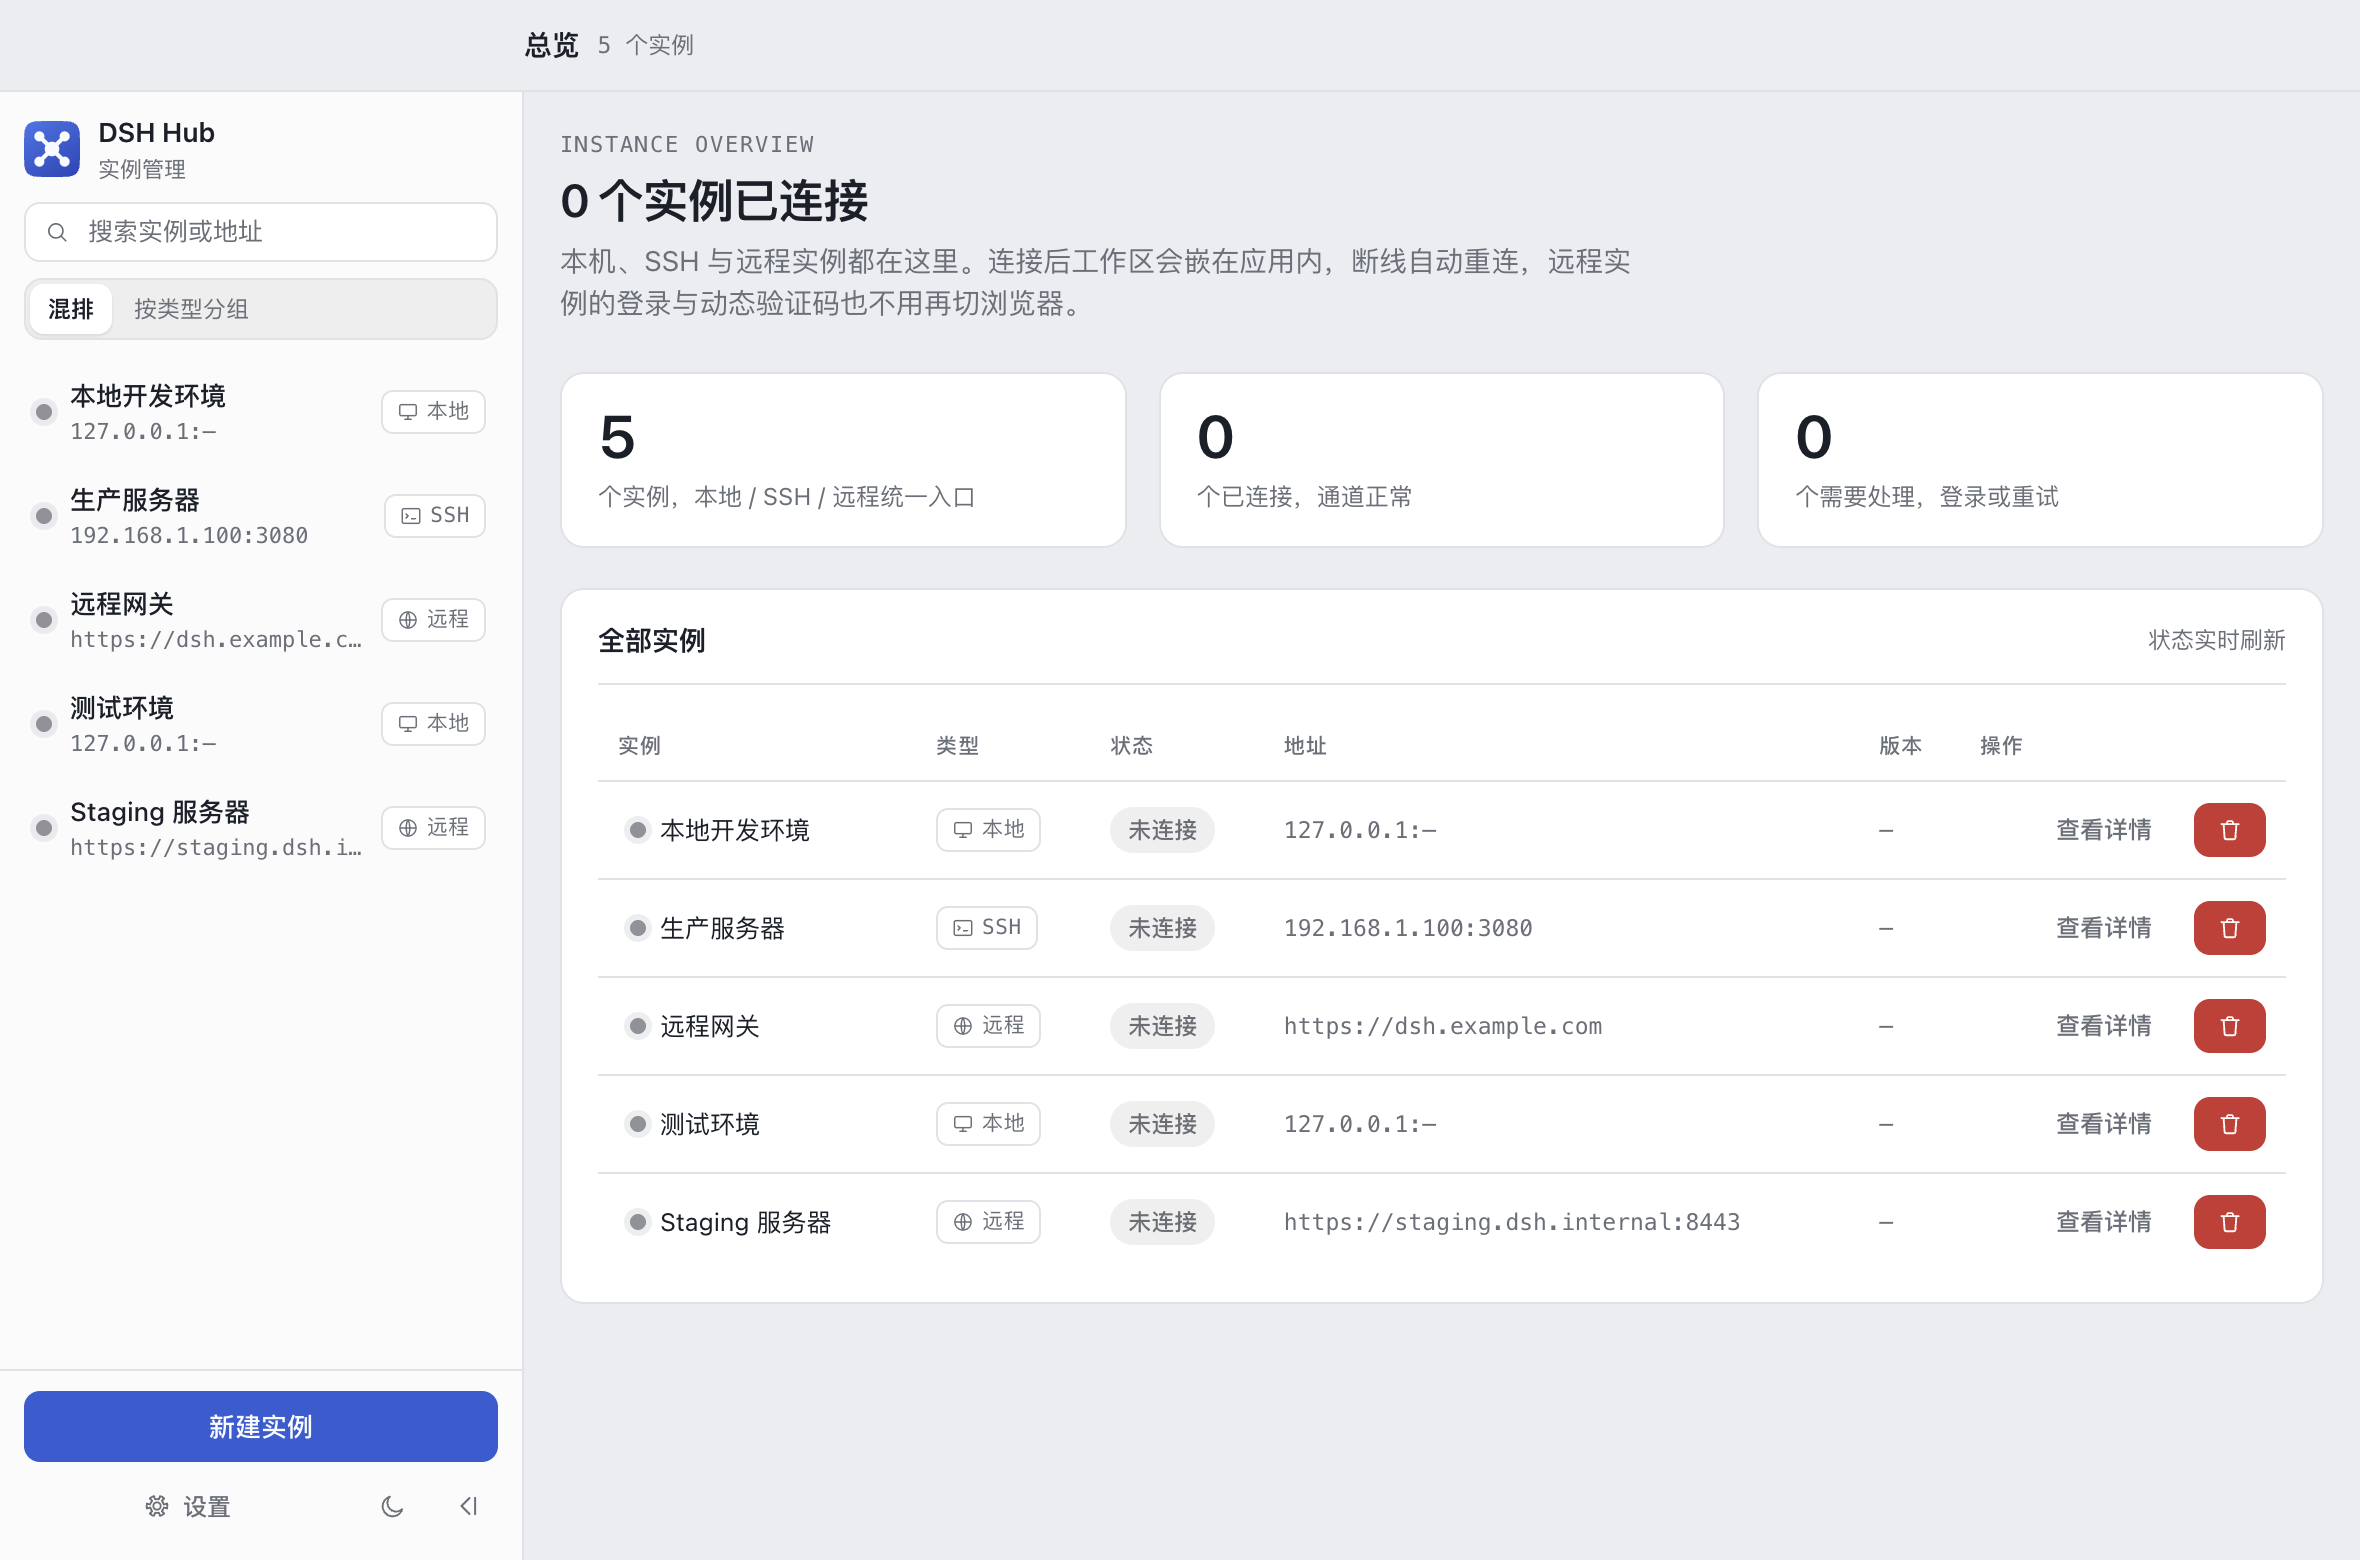Image resolution: width=2360 pixels, height=1560 pixels.
Task: Open 测试环境 in the sidebar list
Action: click(x=260, y=724)
